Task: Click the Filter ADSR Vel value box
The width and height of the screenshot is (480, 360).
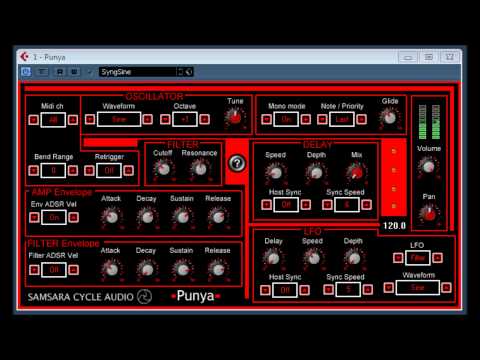Action: [54, 270]
